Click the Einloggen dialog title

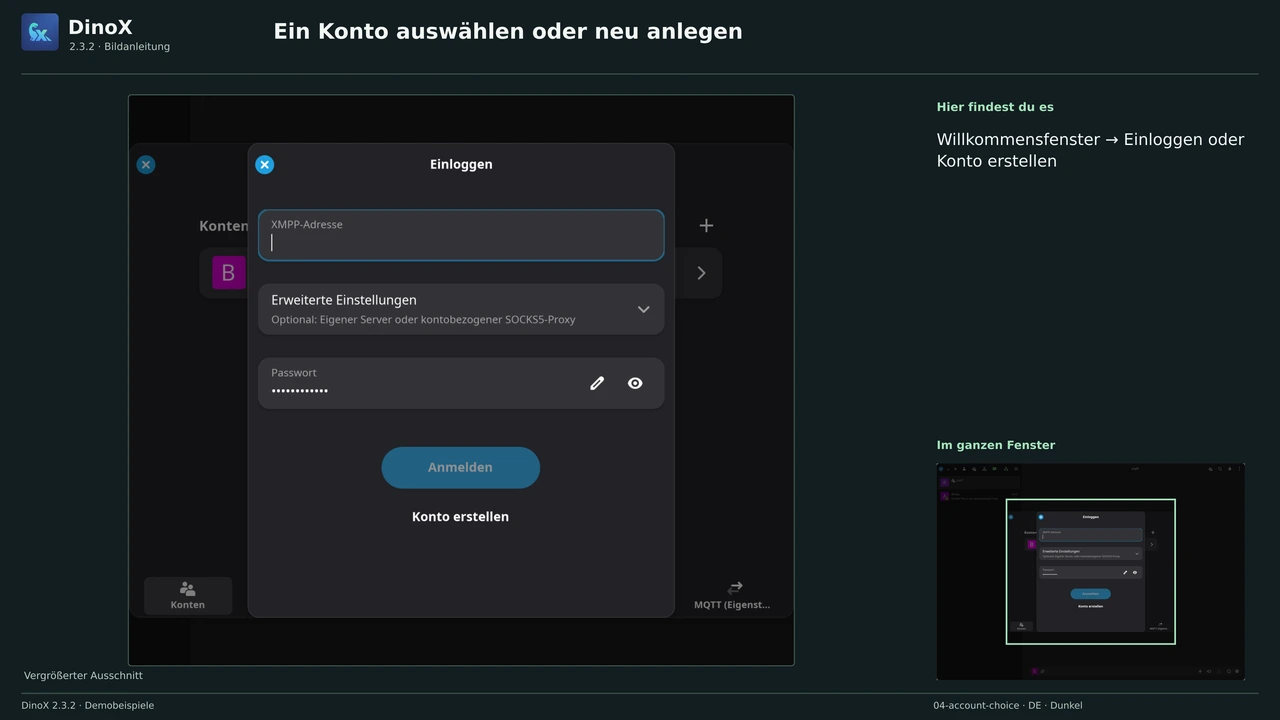click(x=461, y=164)
